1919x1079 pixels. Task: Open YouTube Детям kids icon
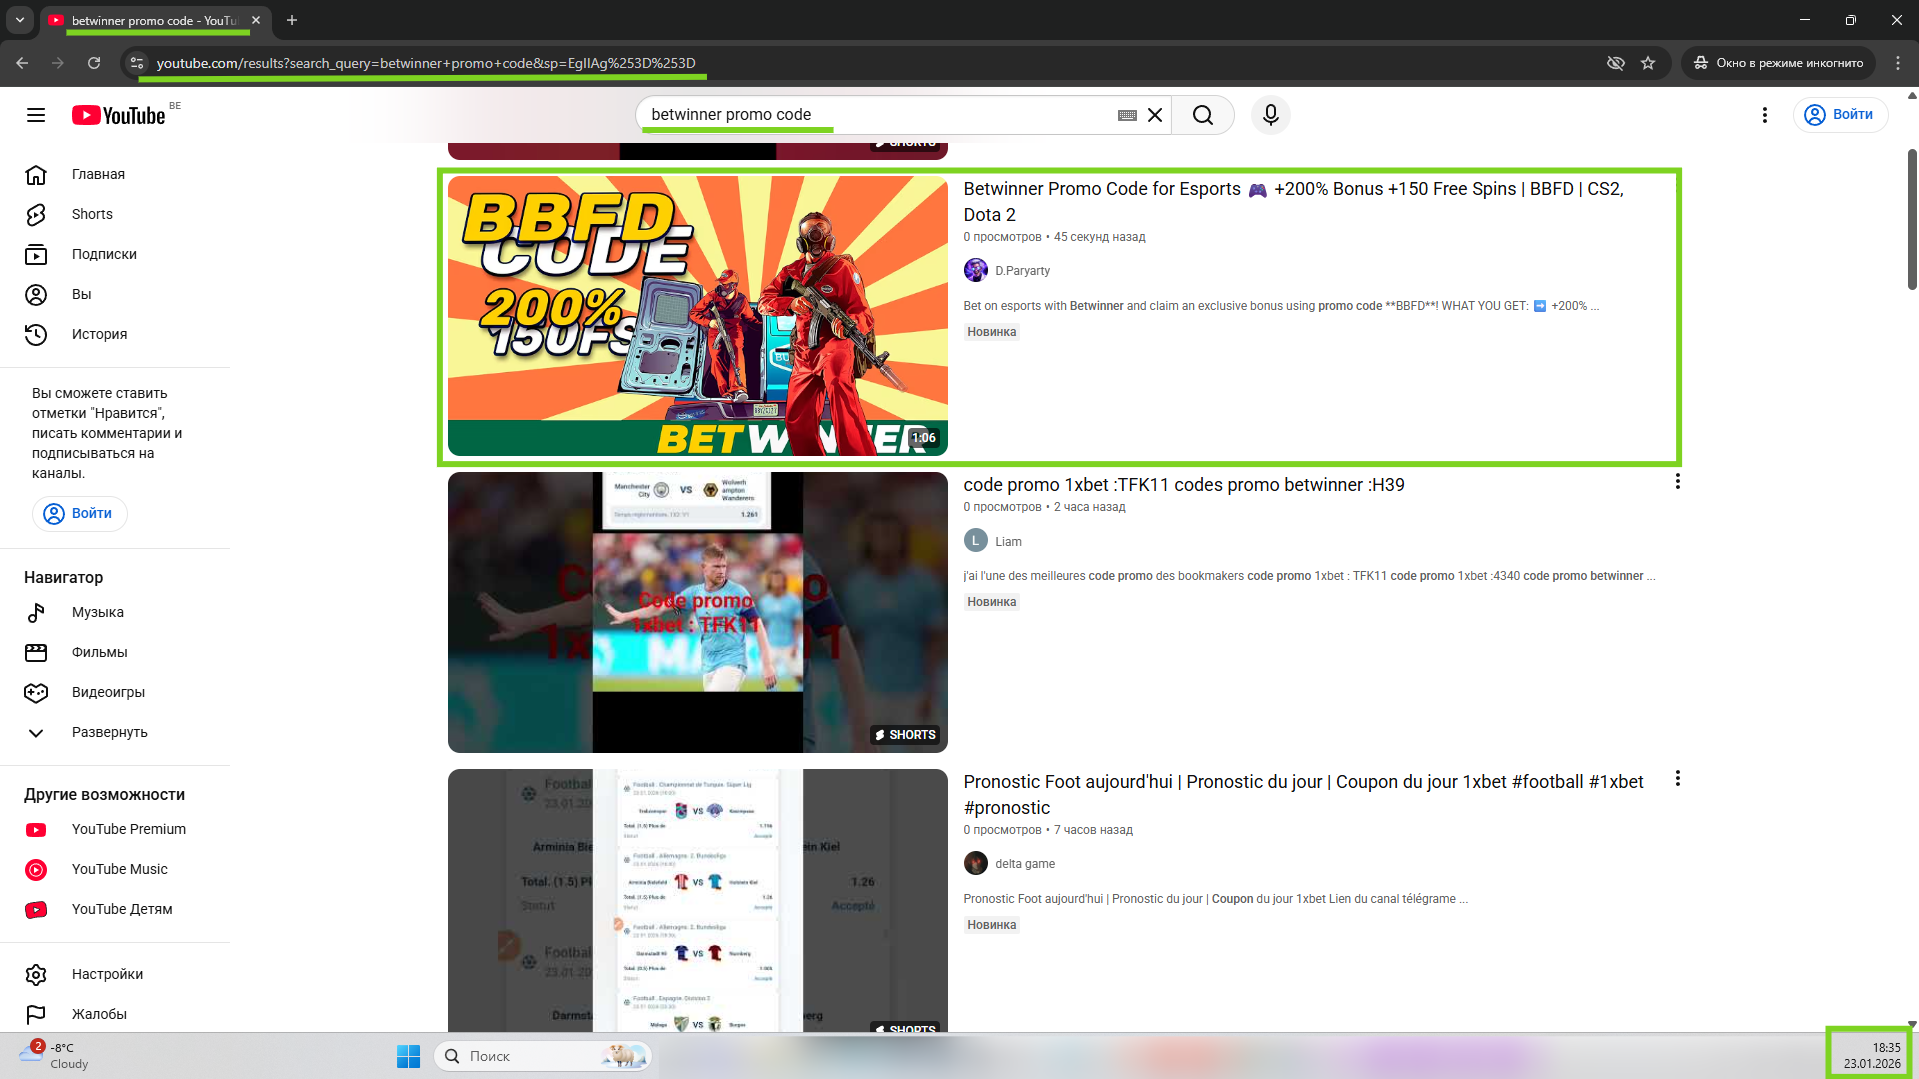pyautogui.click(x=36, y=910)
